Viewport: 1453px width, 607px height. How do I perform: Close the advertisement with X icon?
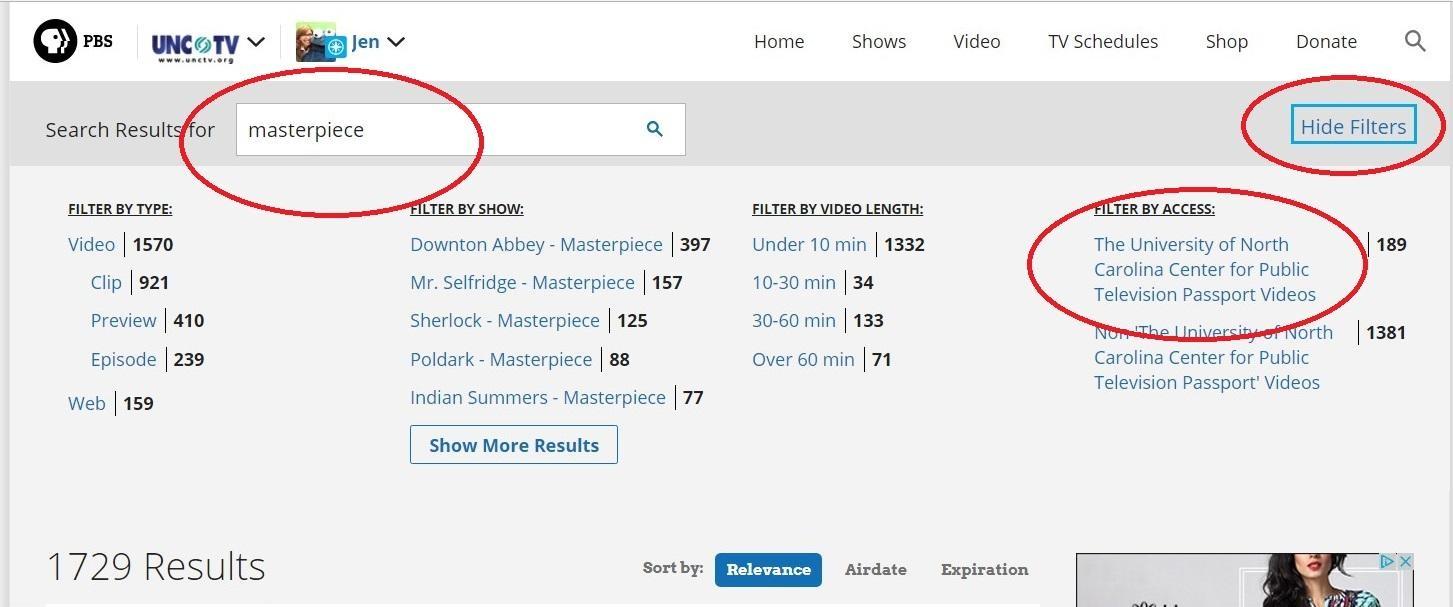pos(1405,562)
